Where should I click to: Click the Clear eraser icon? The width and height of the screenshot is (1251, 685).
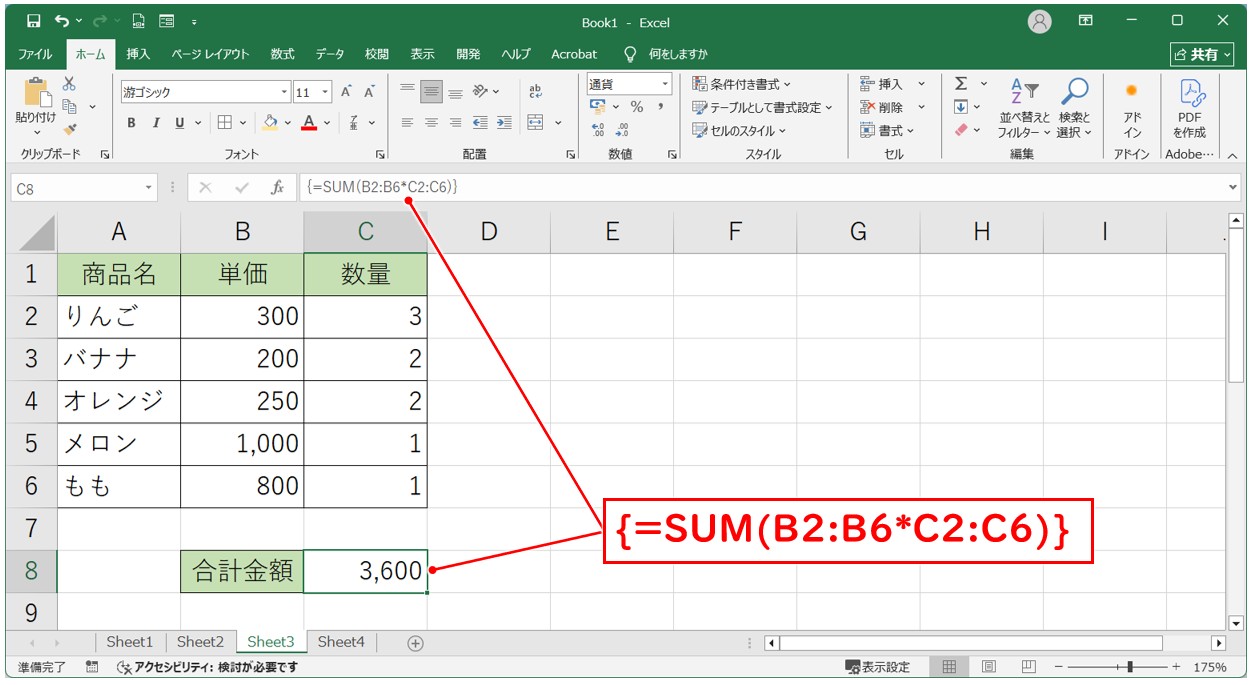click(x=961, y=130)
